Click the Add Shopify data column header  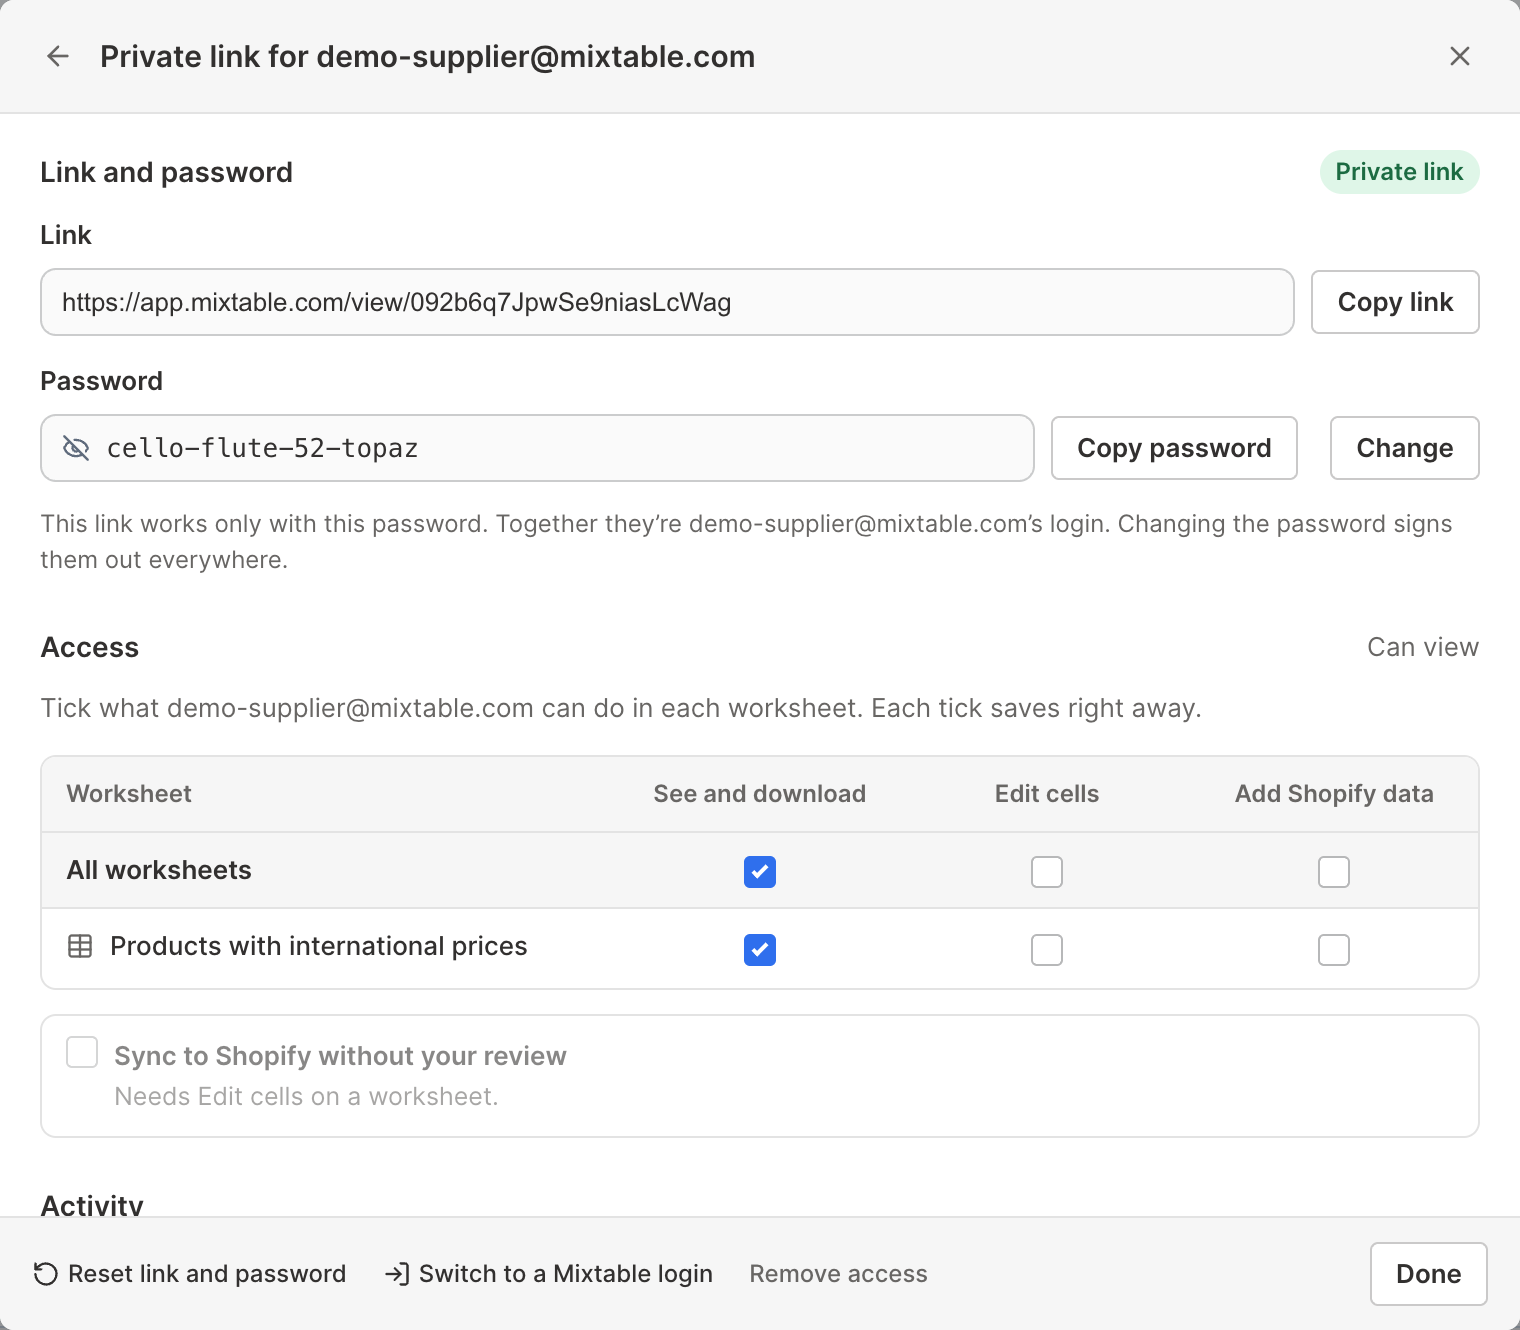(x=1334, y=794)
